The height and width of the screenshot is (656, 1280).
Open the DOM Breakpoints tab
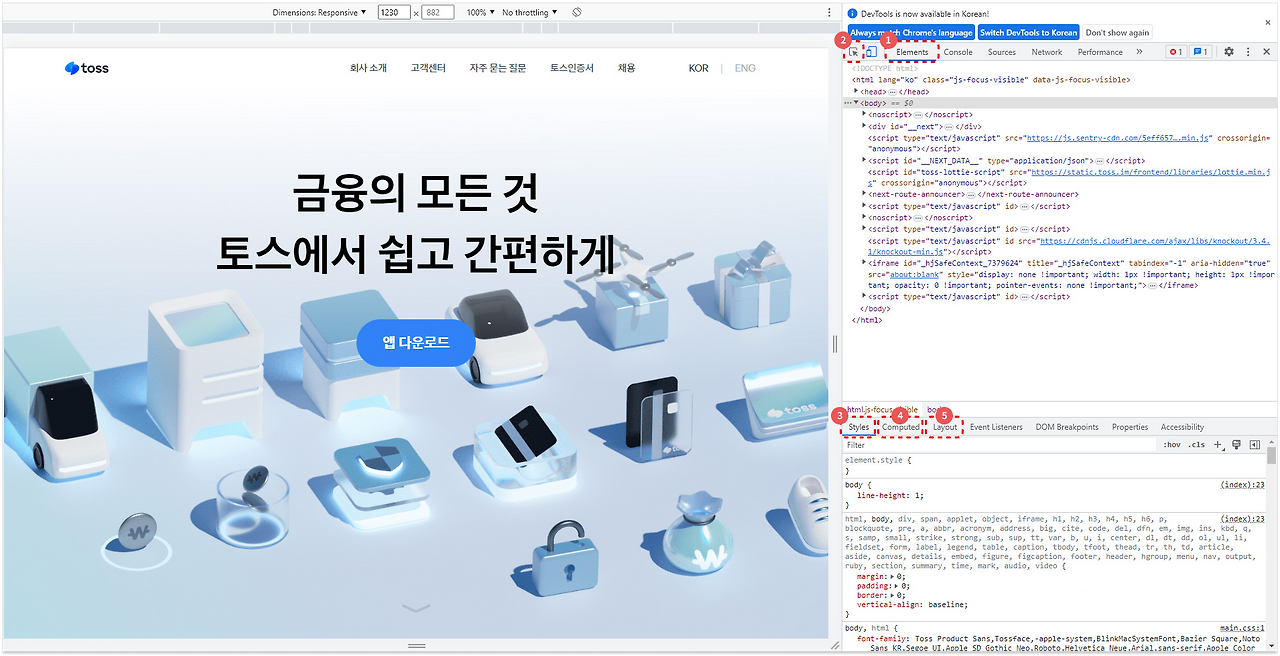(1067, 427)
